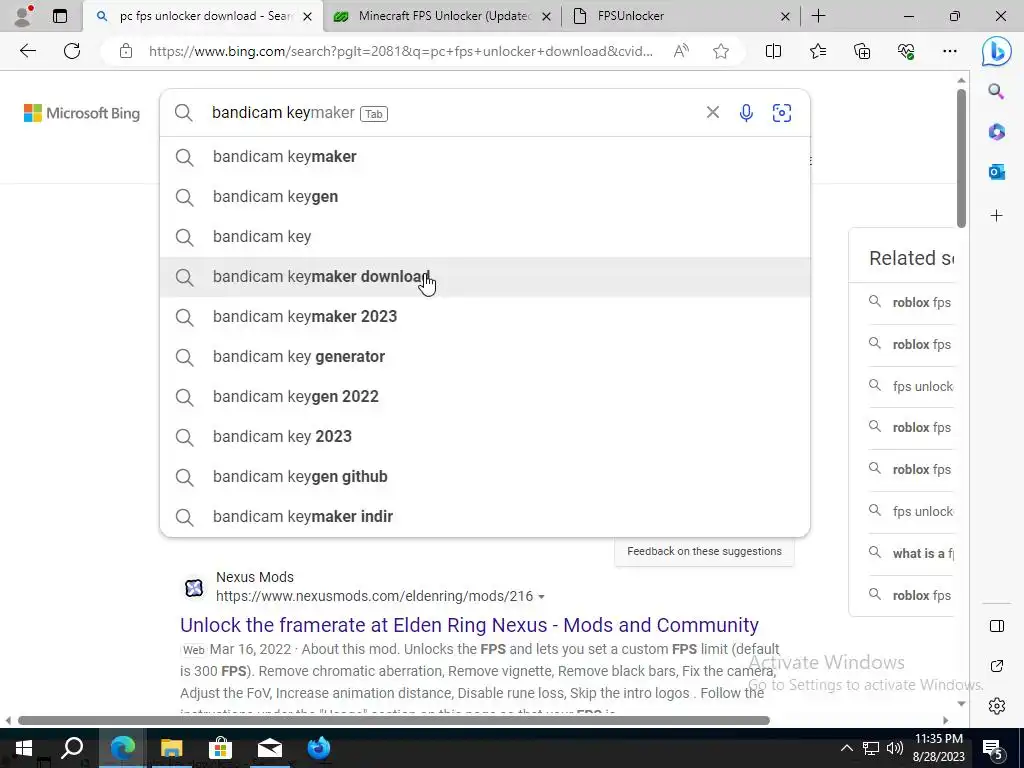Open the sidebar search icon
1024x768 pixels.
[x=996, y=91]
